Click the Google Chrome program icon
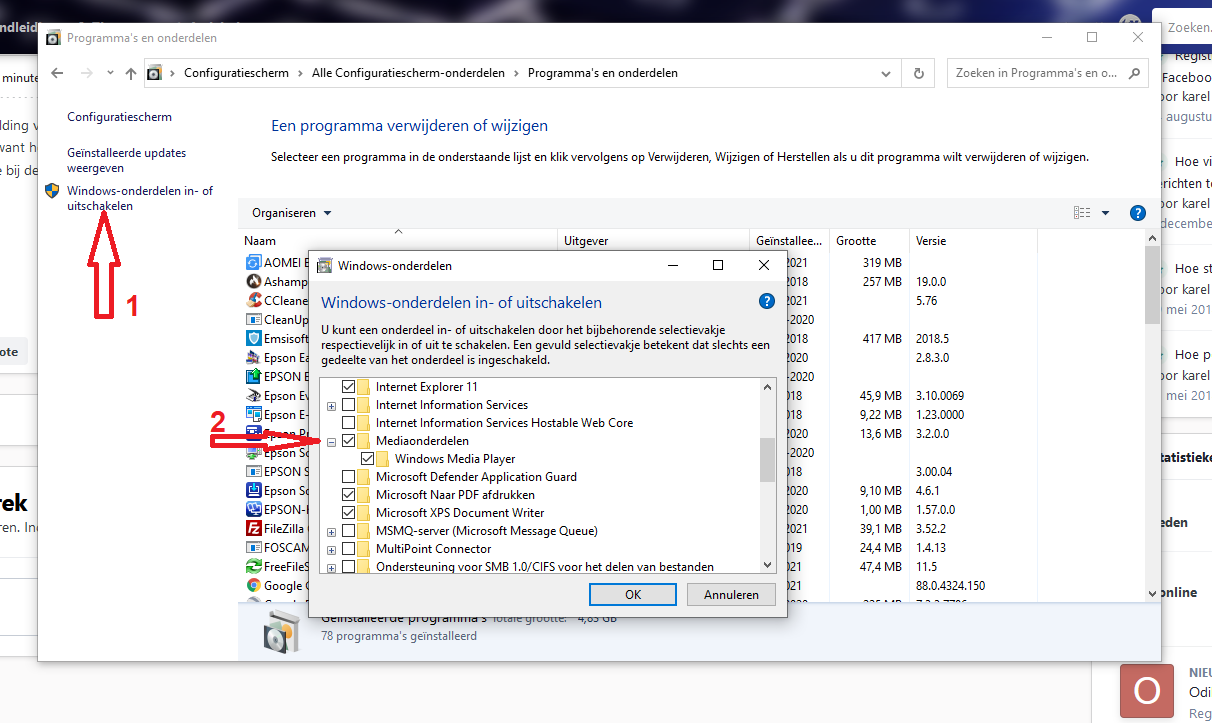Viewport: 1212px width, 723px height. [x=253, y=586]
